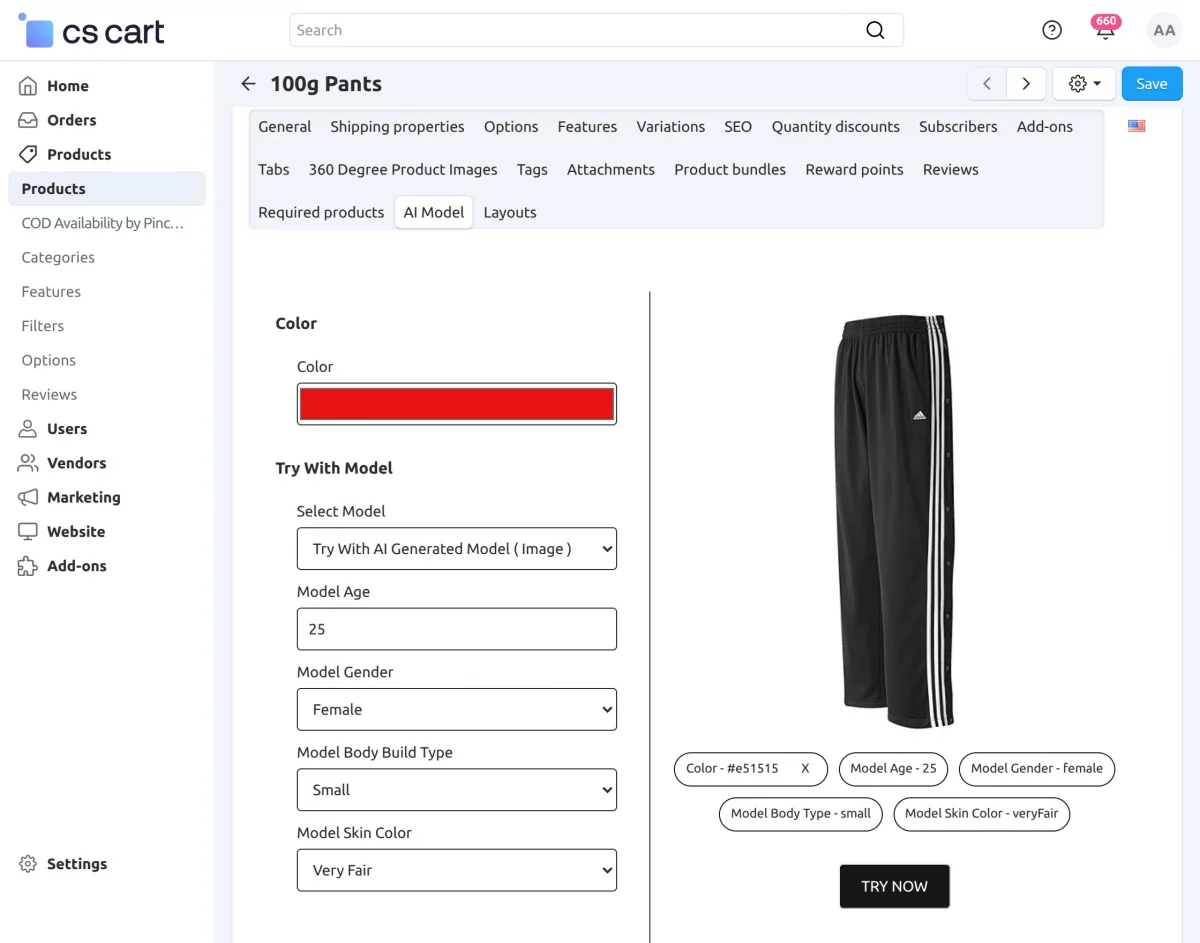The image size is (1200, 943).
Task: Go to previous product arrow
Action: pyautogui.click(x=987, y=84)
